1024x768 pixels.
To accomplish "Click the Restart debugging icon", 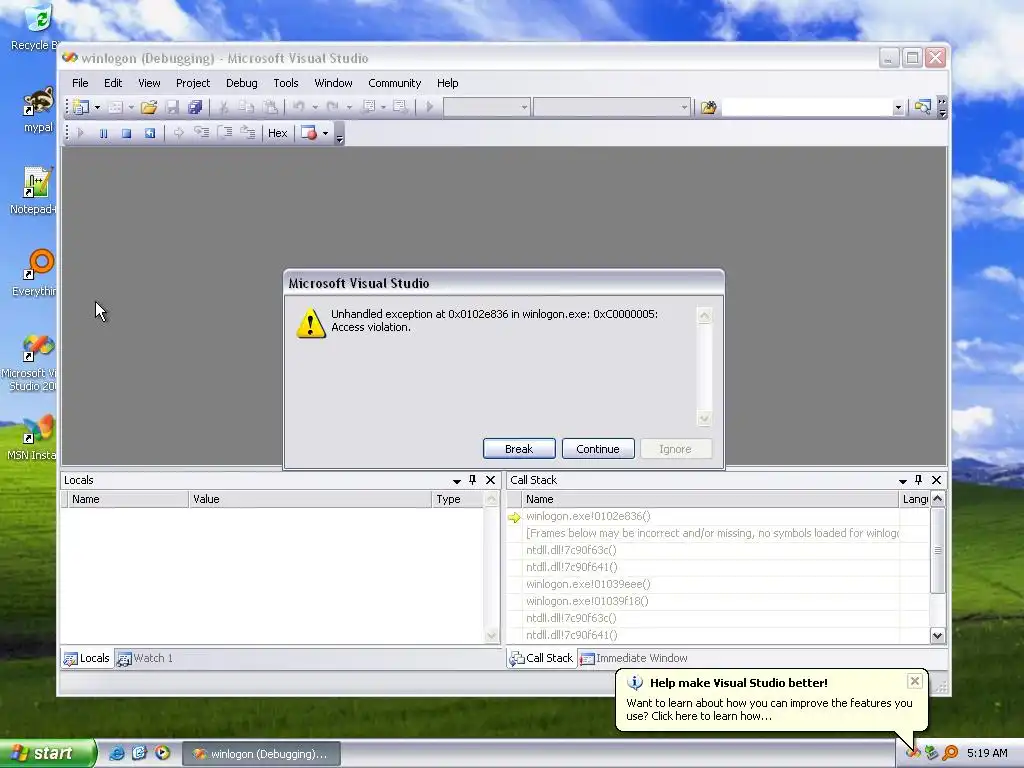I will pyautogui.click(x=150, y=133).
